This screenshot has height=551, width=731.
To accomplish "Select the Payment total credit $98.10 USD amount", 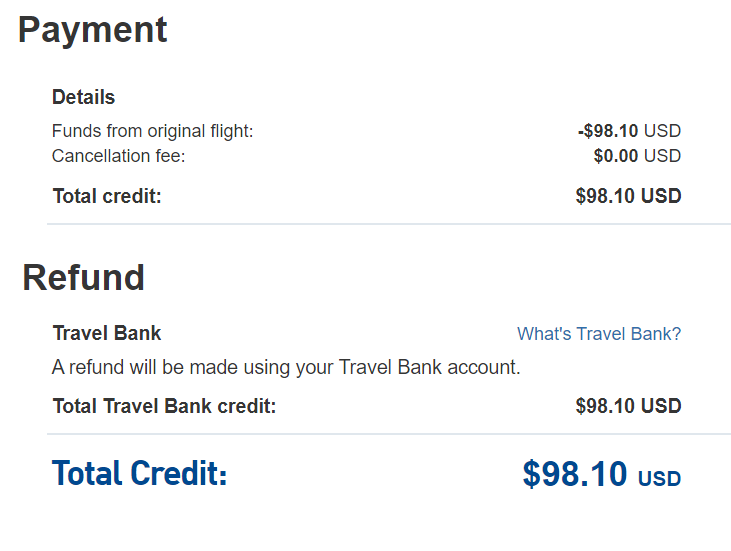I will (x=628, y=196).
